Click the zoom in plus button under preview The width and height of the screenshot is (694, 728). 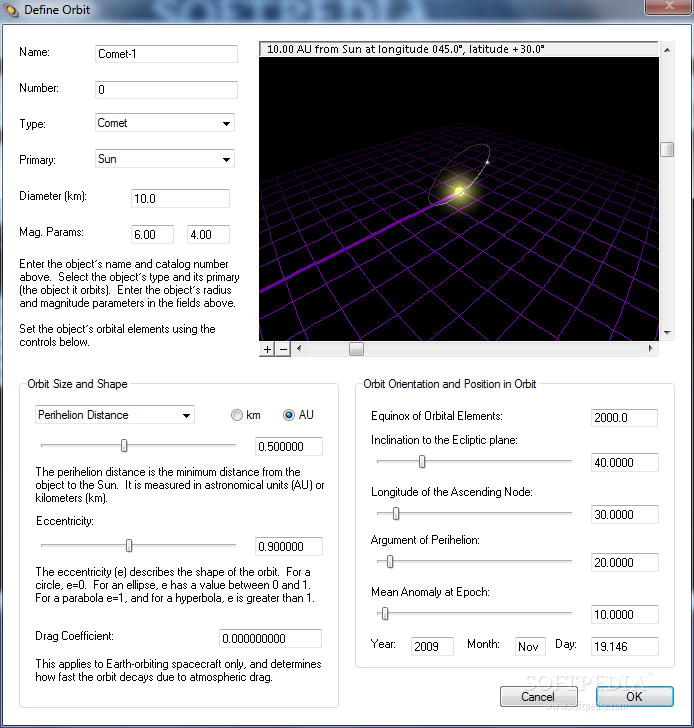point(267,349)
